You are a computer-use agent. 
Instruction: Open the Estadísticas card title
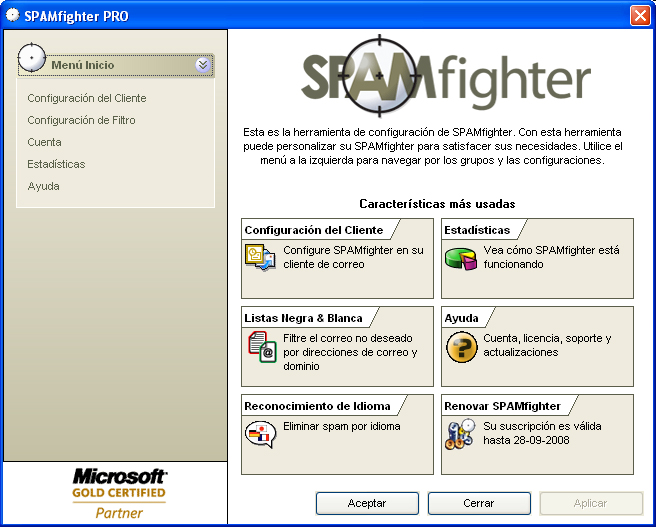coord(477,230)
